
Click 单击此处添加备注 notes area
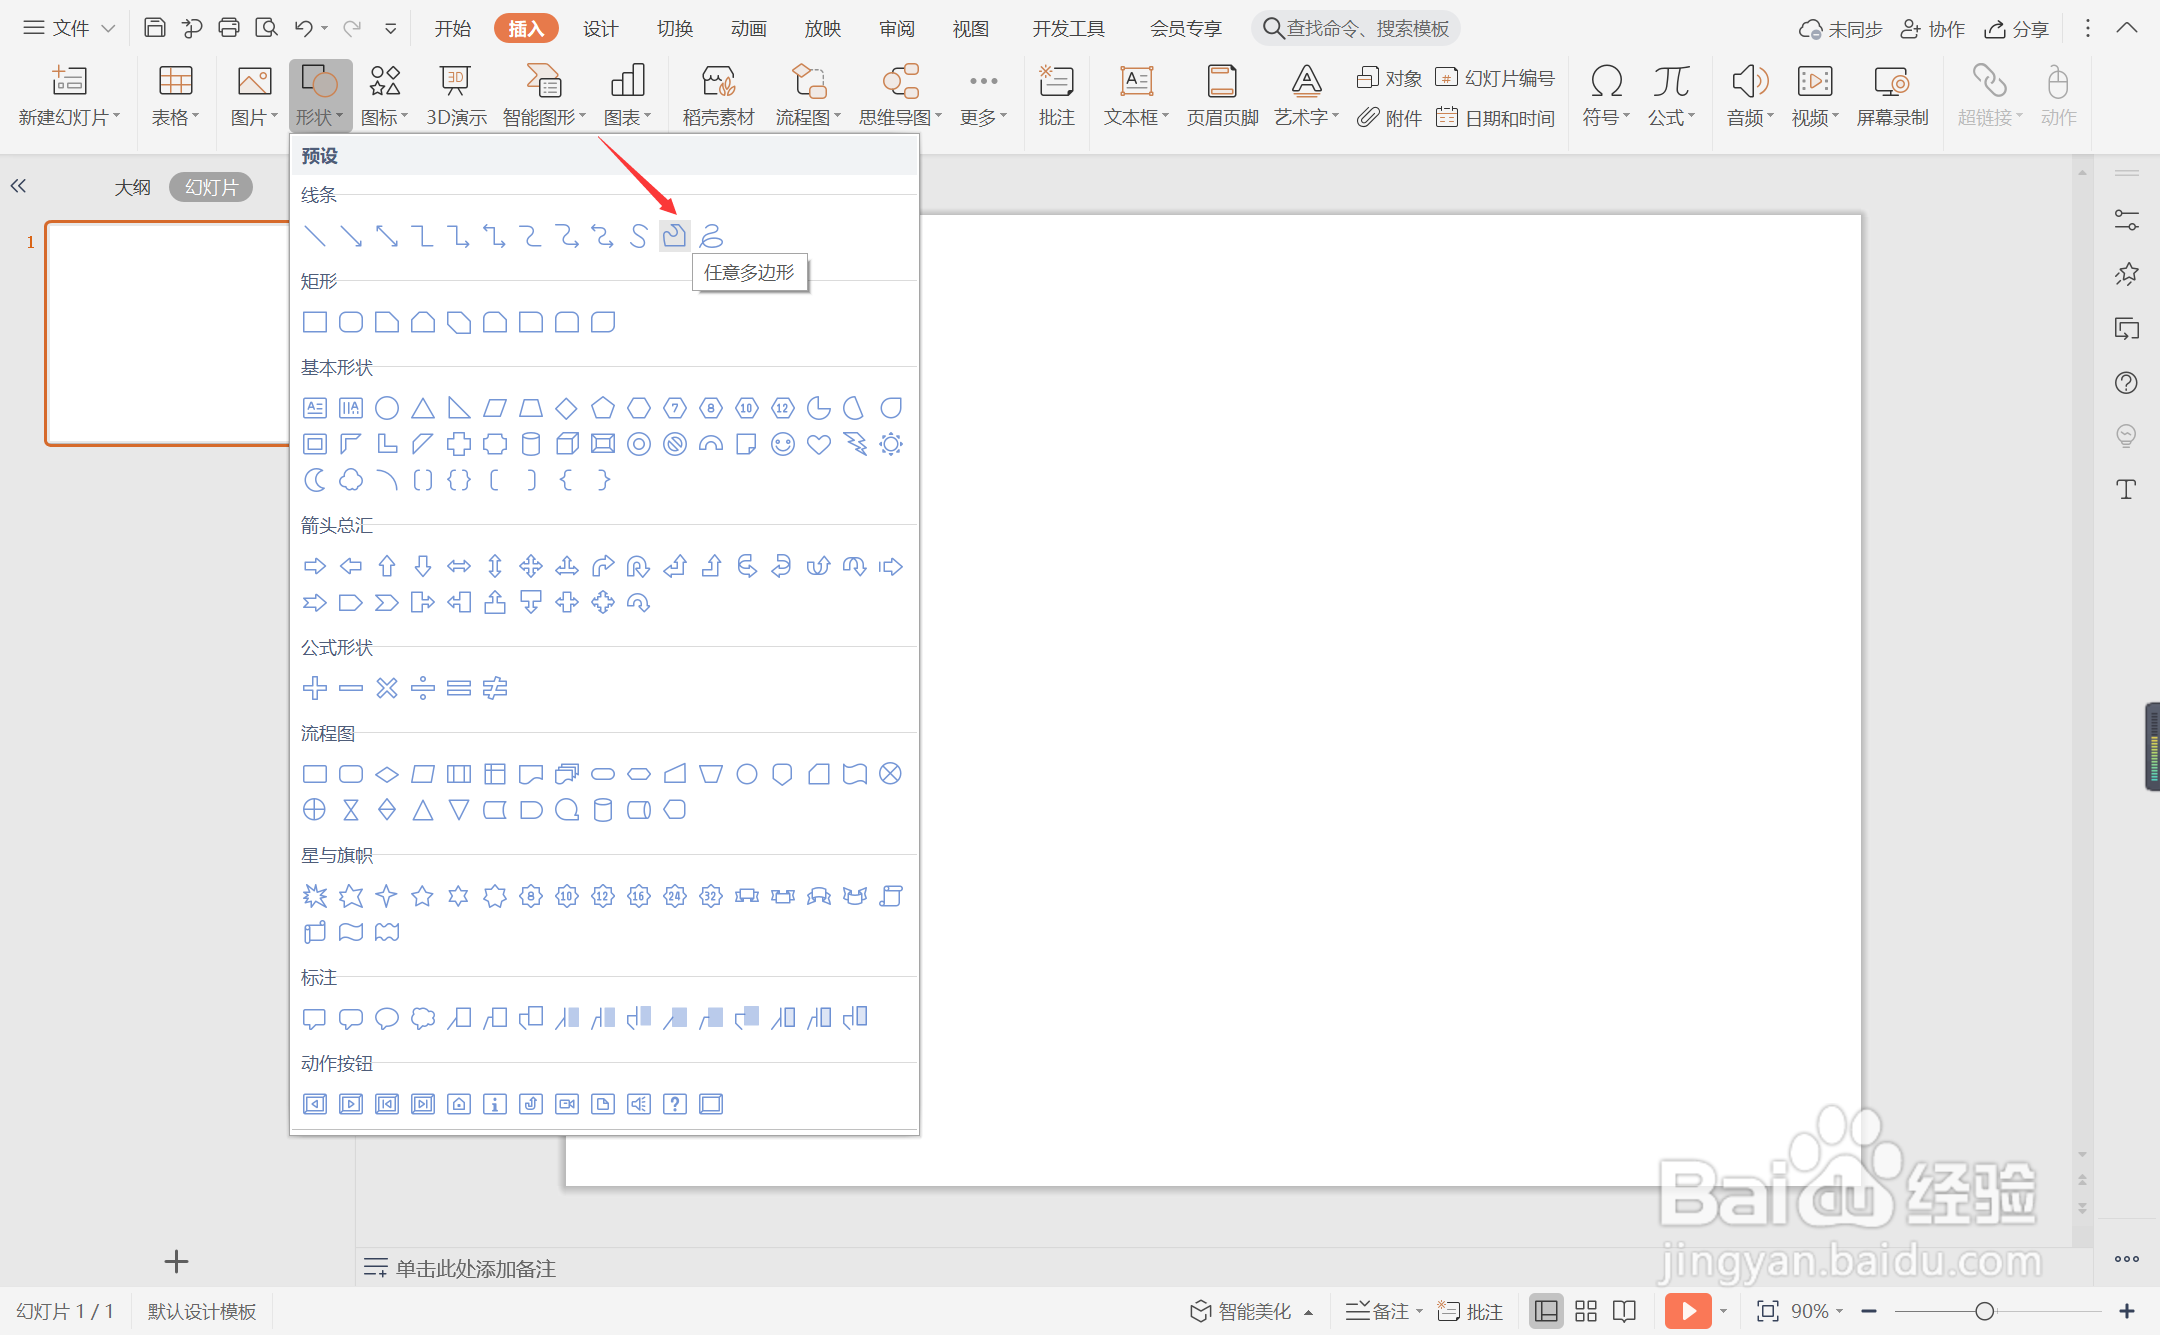475,1268
